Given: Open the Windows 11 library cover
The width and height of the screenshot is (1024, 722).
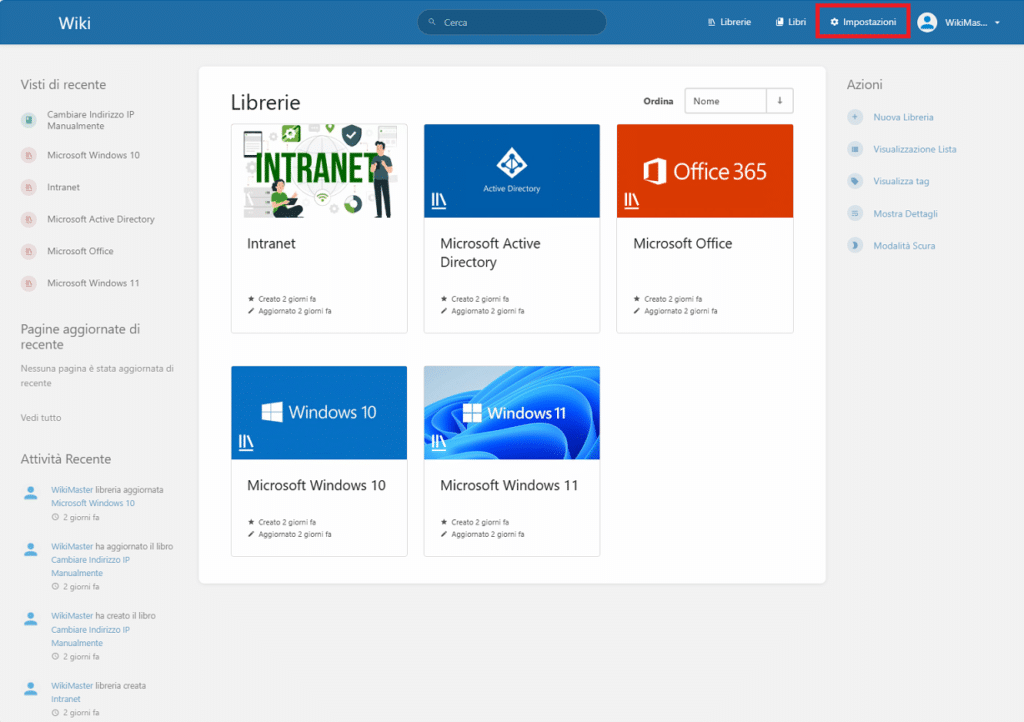Looking at the screenshot, I should [512, 413].
